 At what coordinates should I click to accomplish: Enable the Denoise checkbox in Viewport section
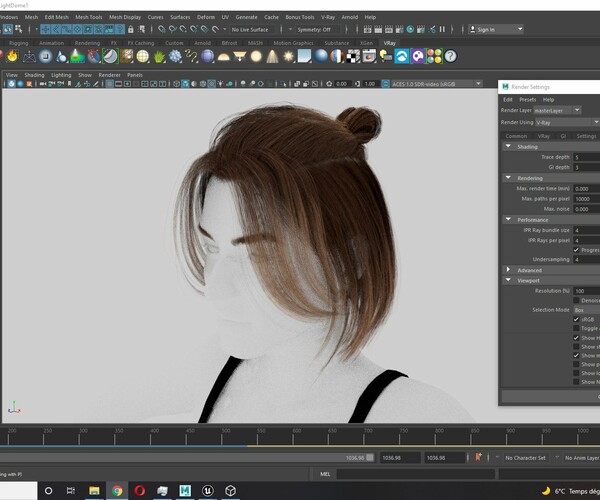[576, 300]
